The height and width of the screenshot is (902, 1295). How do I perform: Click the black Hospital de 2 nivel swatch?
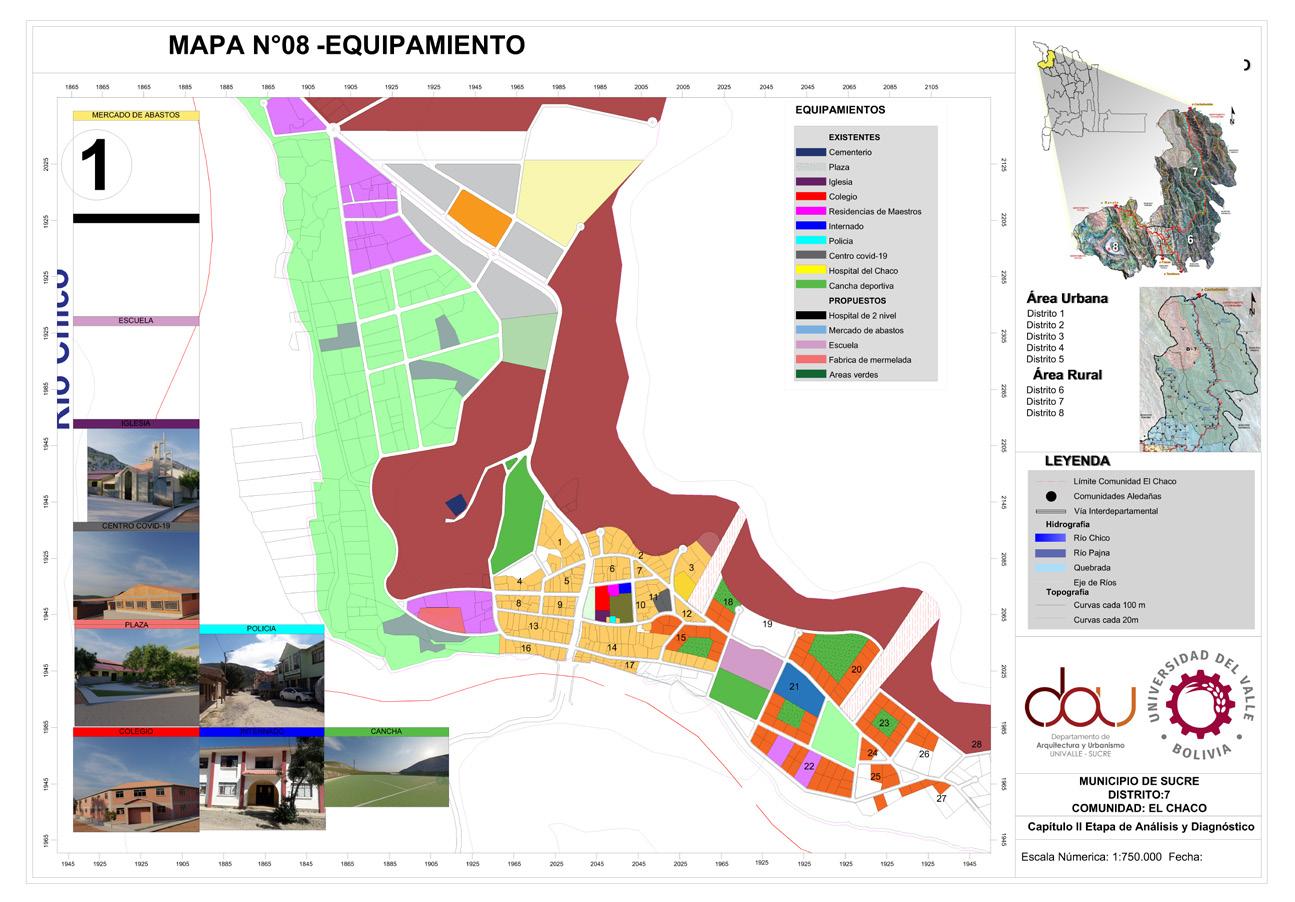(x=811, y=315)
